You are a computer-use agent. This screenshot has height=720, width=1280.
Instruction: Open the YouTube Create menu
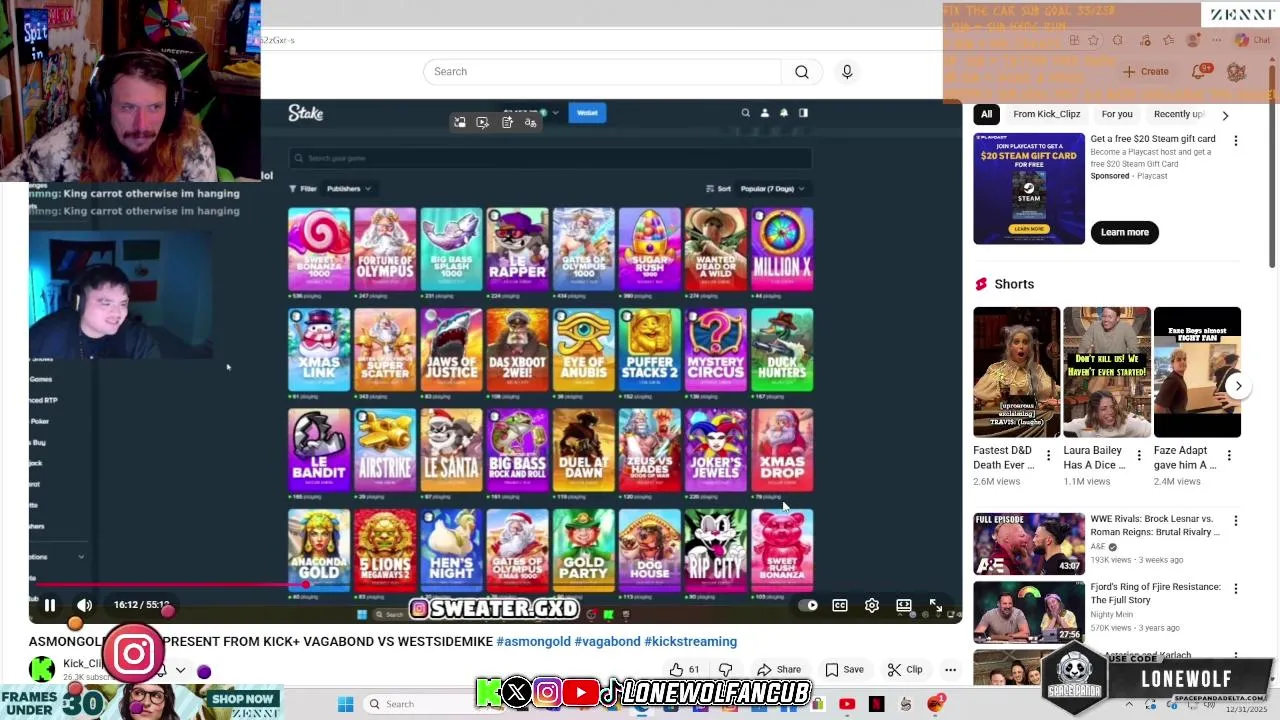[1145, 72]
